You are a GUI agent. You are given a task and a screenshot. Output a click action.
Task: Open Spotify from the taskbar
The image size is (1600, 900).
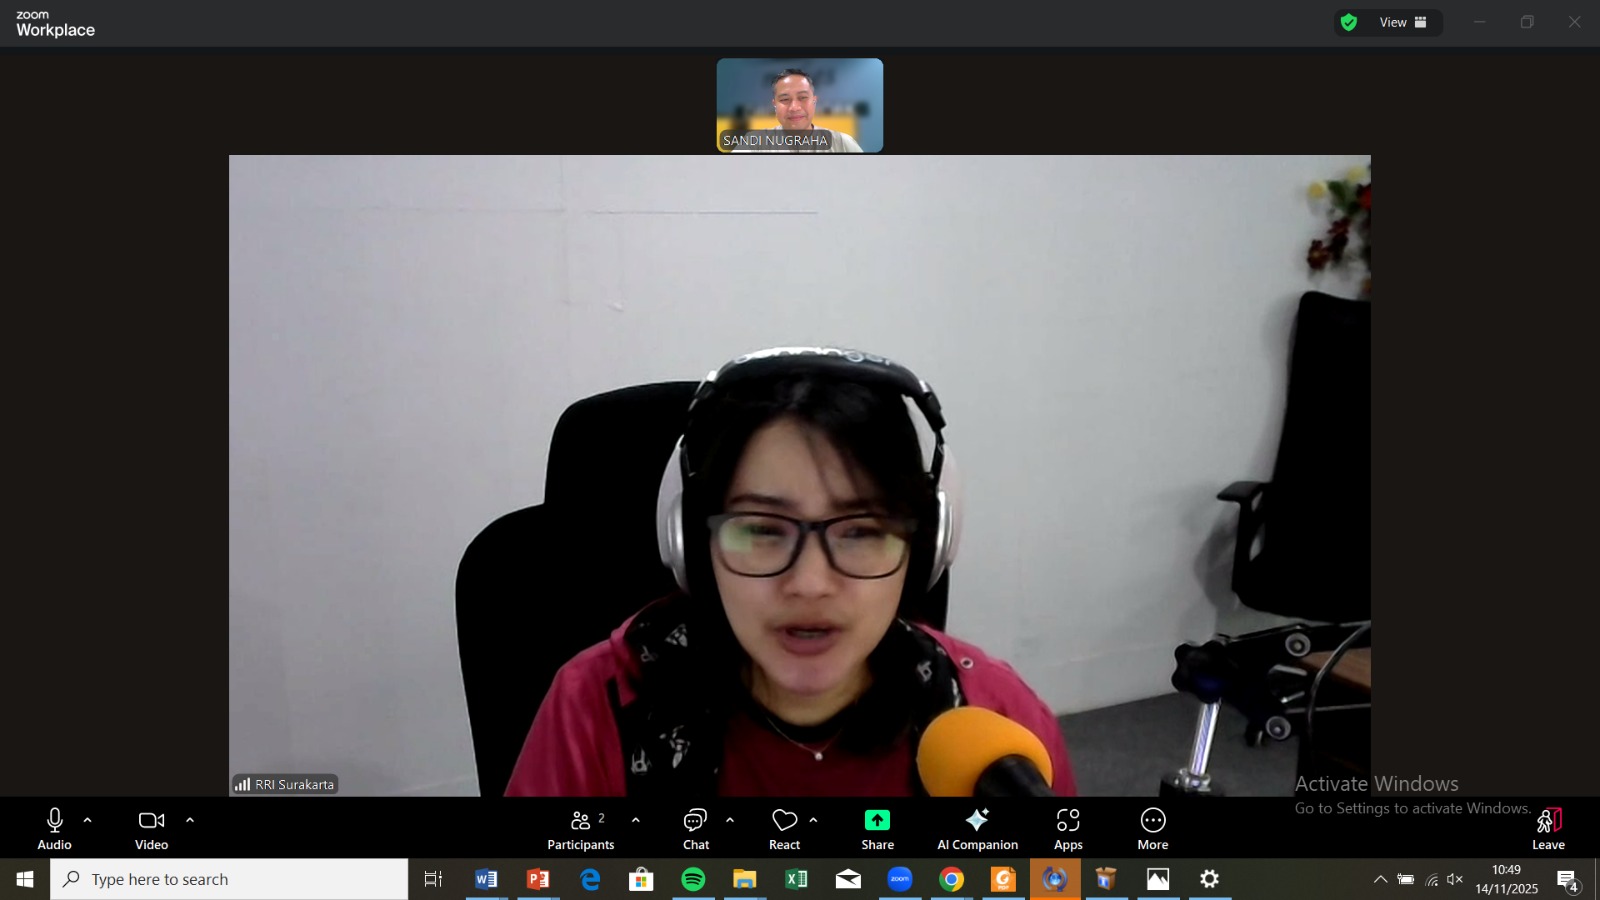pos(693,879)
